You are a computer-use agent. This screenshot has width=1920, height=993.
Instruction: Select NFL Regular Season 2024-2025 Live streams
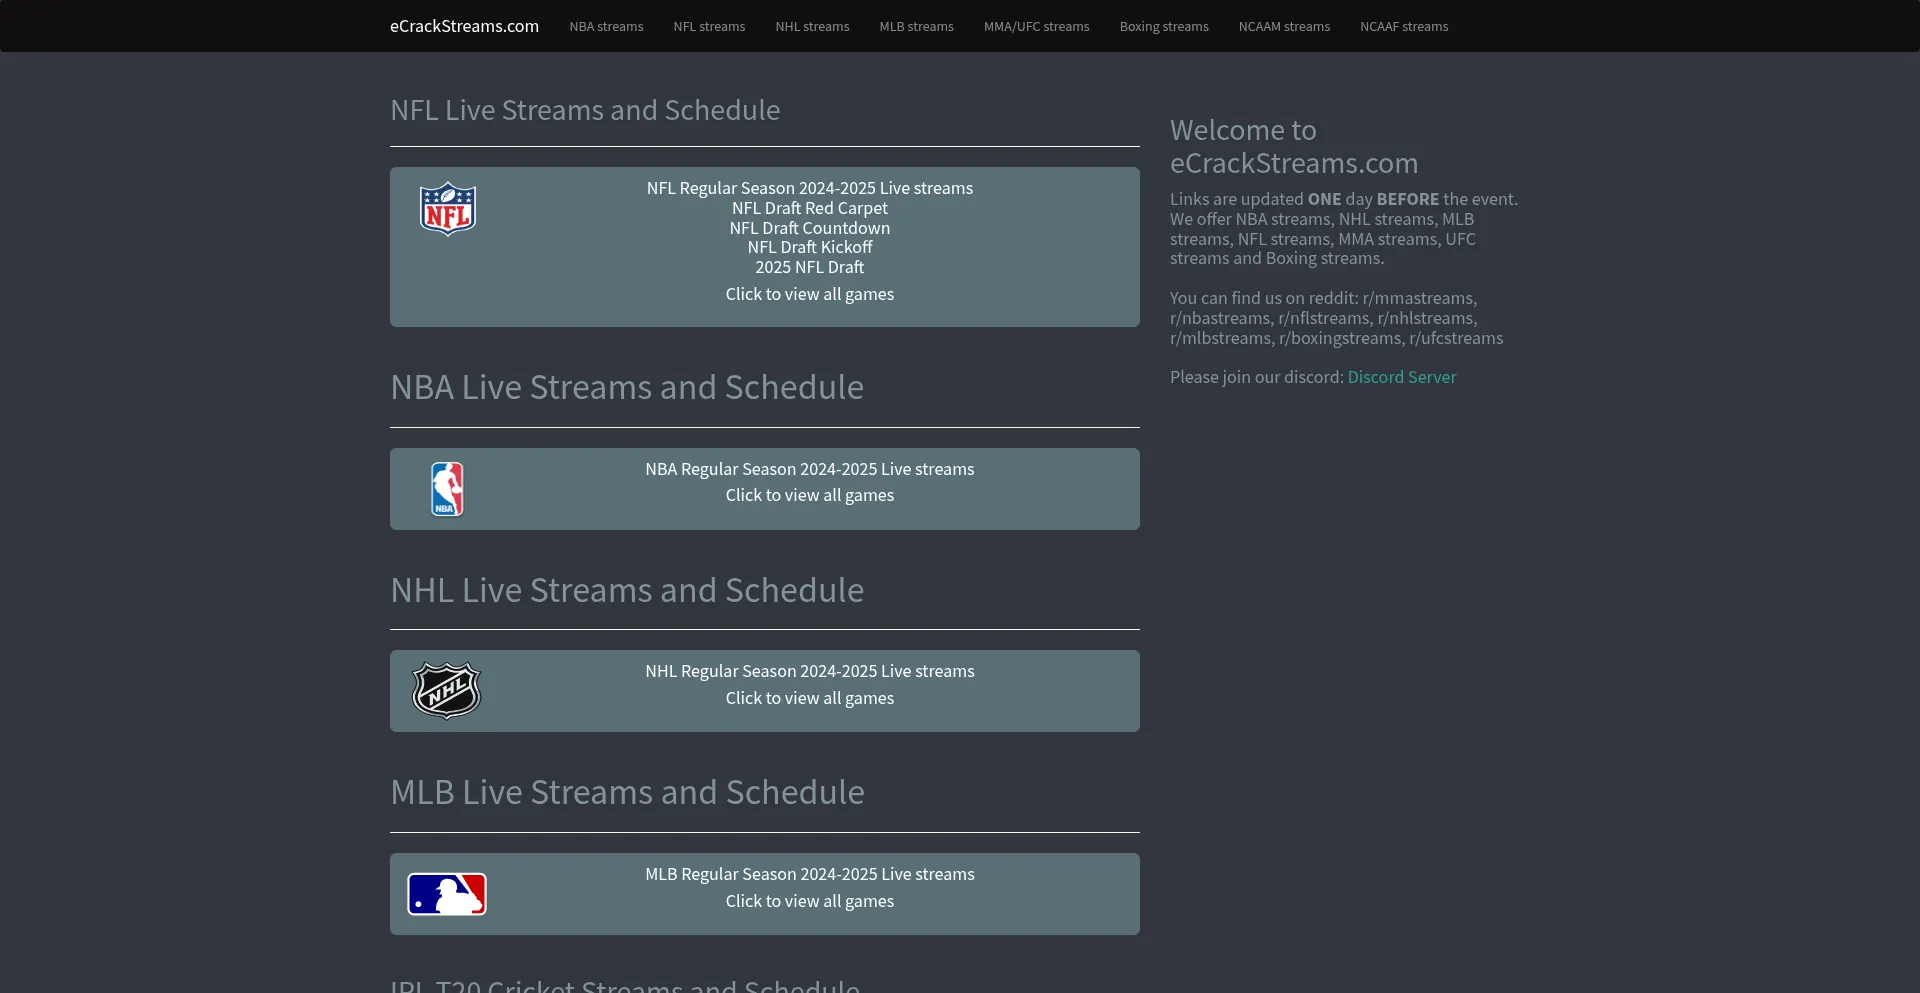pos(810,188)
